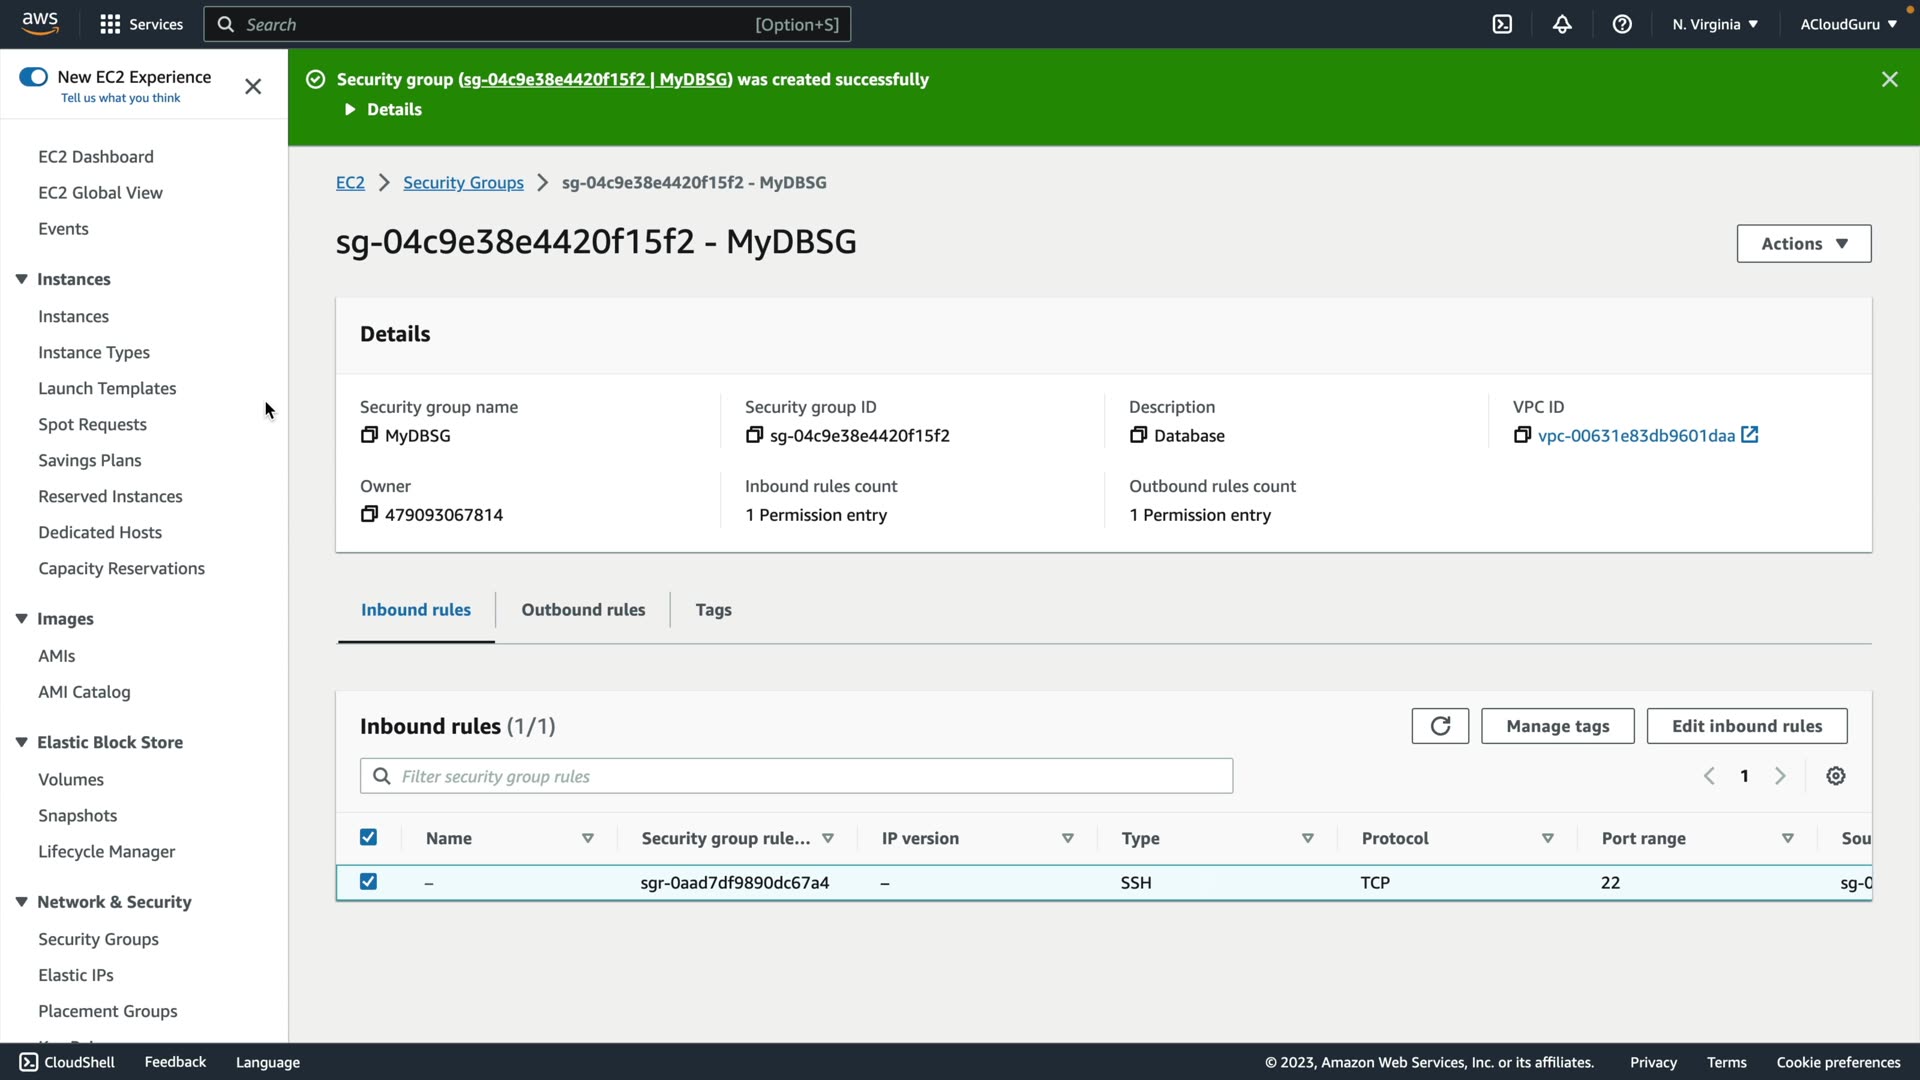This screenshot has width=1920, height=1080.
Task: Copy the security group ID value
Action: pyautogui.click(x=754, y=435)
